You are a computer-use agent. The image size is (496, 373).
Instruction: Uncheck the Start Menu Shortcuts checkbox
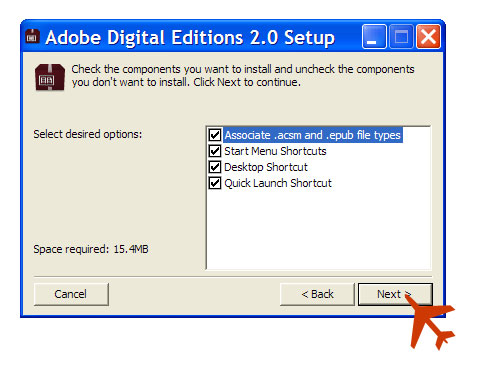pyautogui.click(x=215, y=151)
